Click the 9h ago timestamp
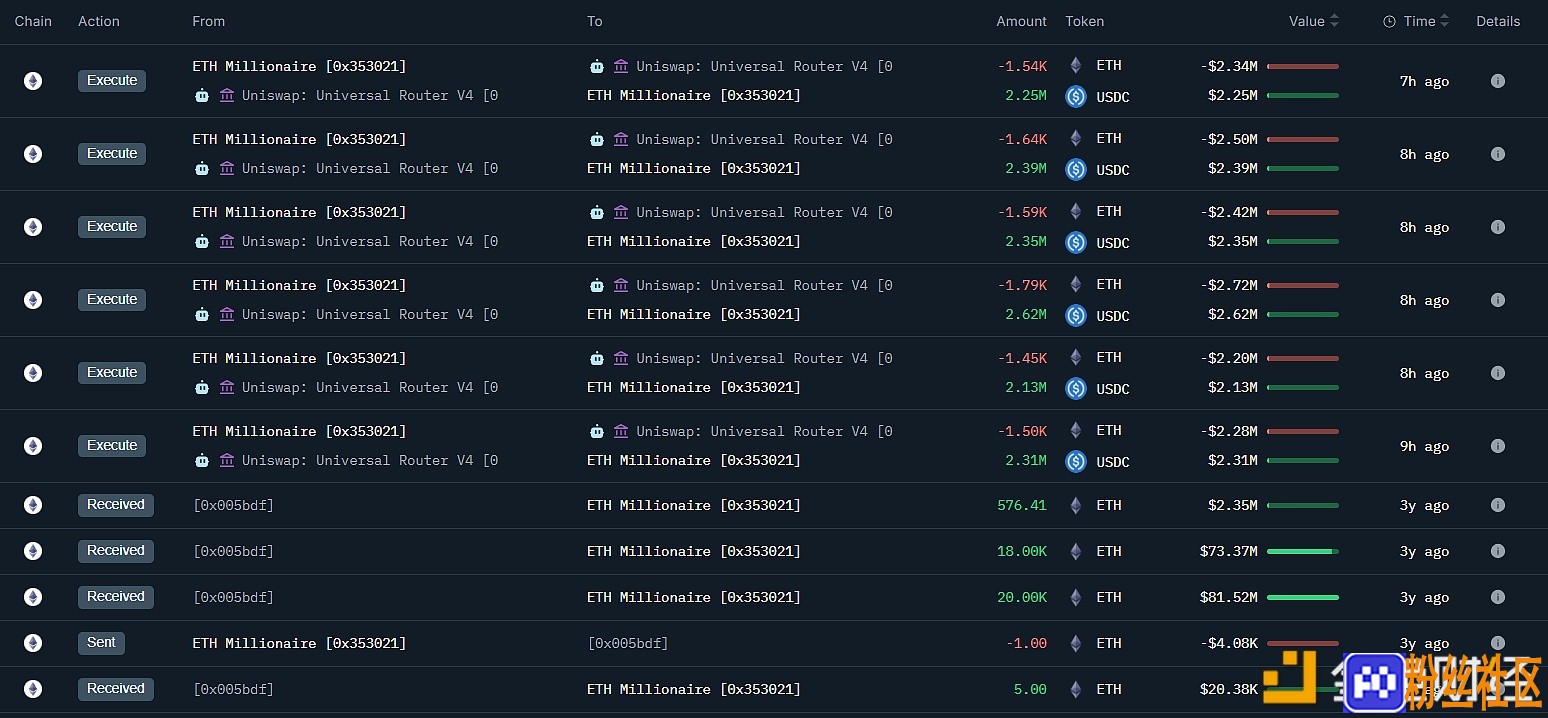1548x718 pixels. (x=1424, y=446)
